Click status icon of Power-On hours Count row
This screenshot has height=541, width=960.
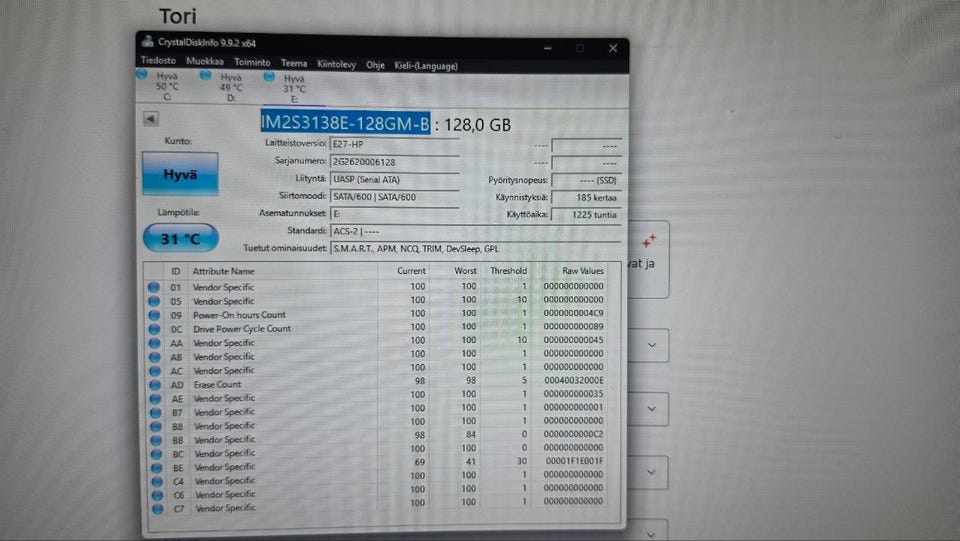point(154,315)
